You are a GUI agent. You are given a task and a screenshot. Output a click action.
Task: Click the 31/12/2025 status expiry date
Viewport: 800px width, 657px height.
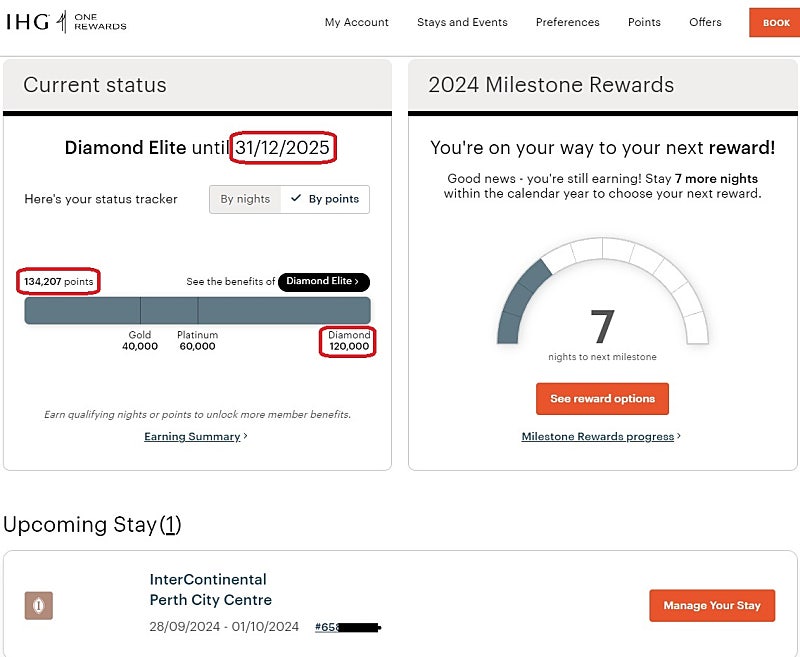[x=282, y=147]
